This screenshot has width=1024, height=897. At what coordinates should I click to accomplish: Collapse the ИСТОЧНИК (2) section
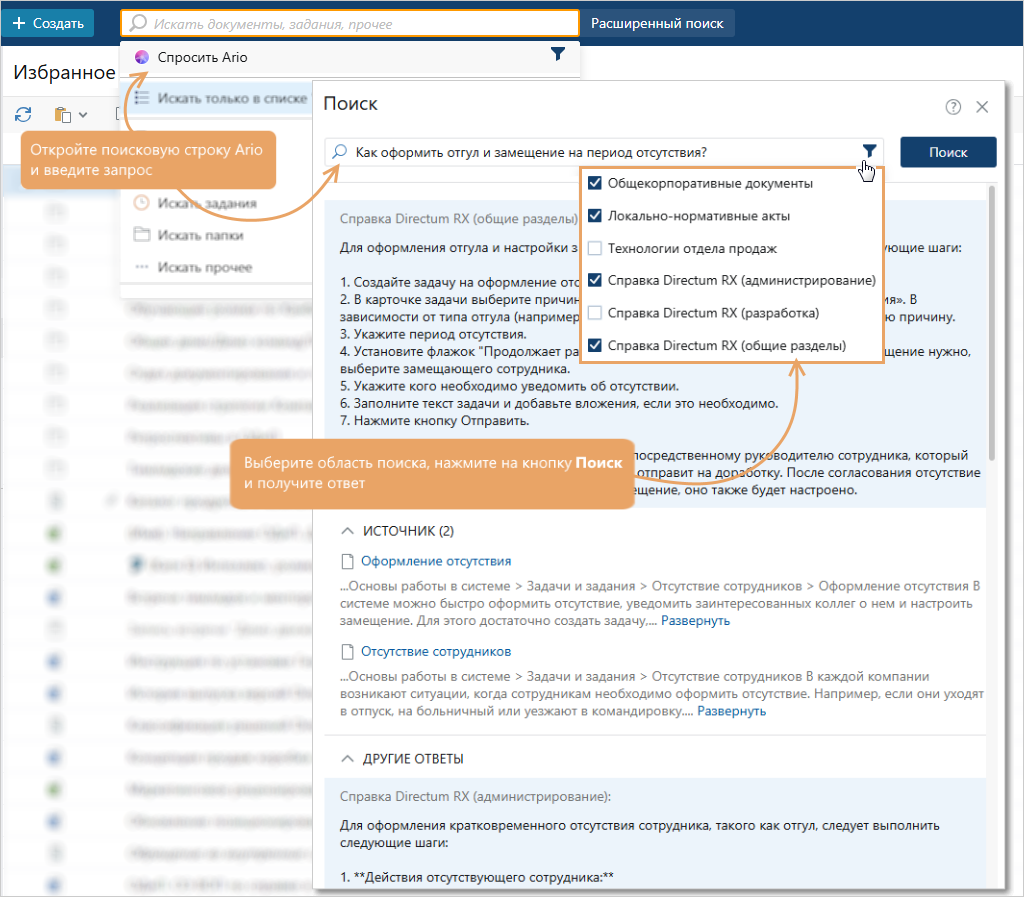pyautogui.click(x=347, y=531)
